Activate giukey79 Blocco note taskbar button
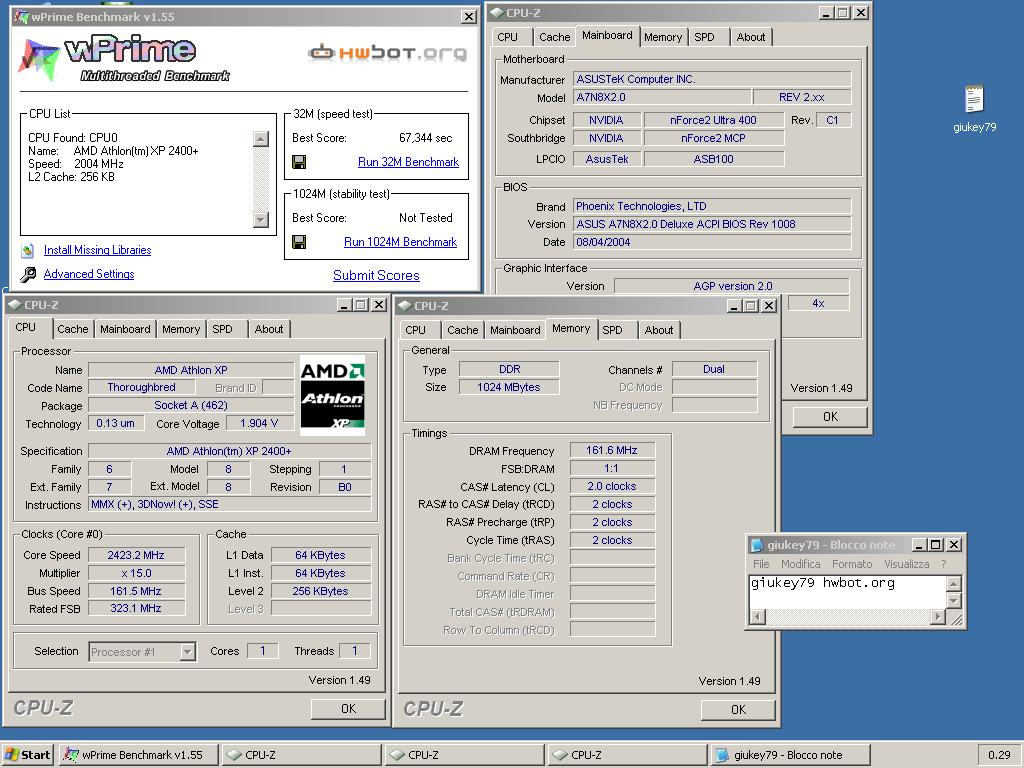The height and width of the screenshot is (768, 1024). (790, 755)
